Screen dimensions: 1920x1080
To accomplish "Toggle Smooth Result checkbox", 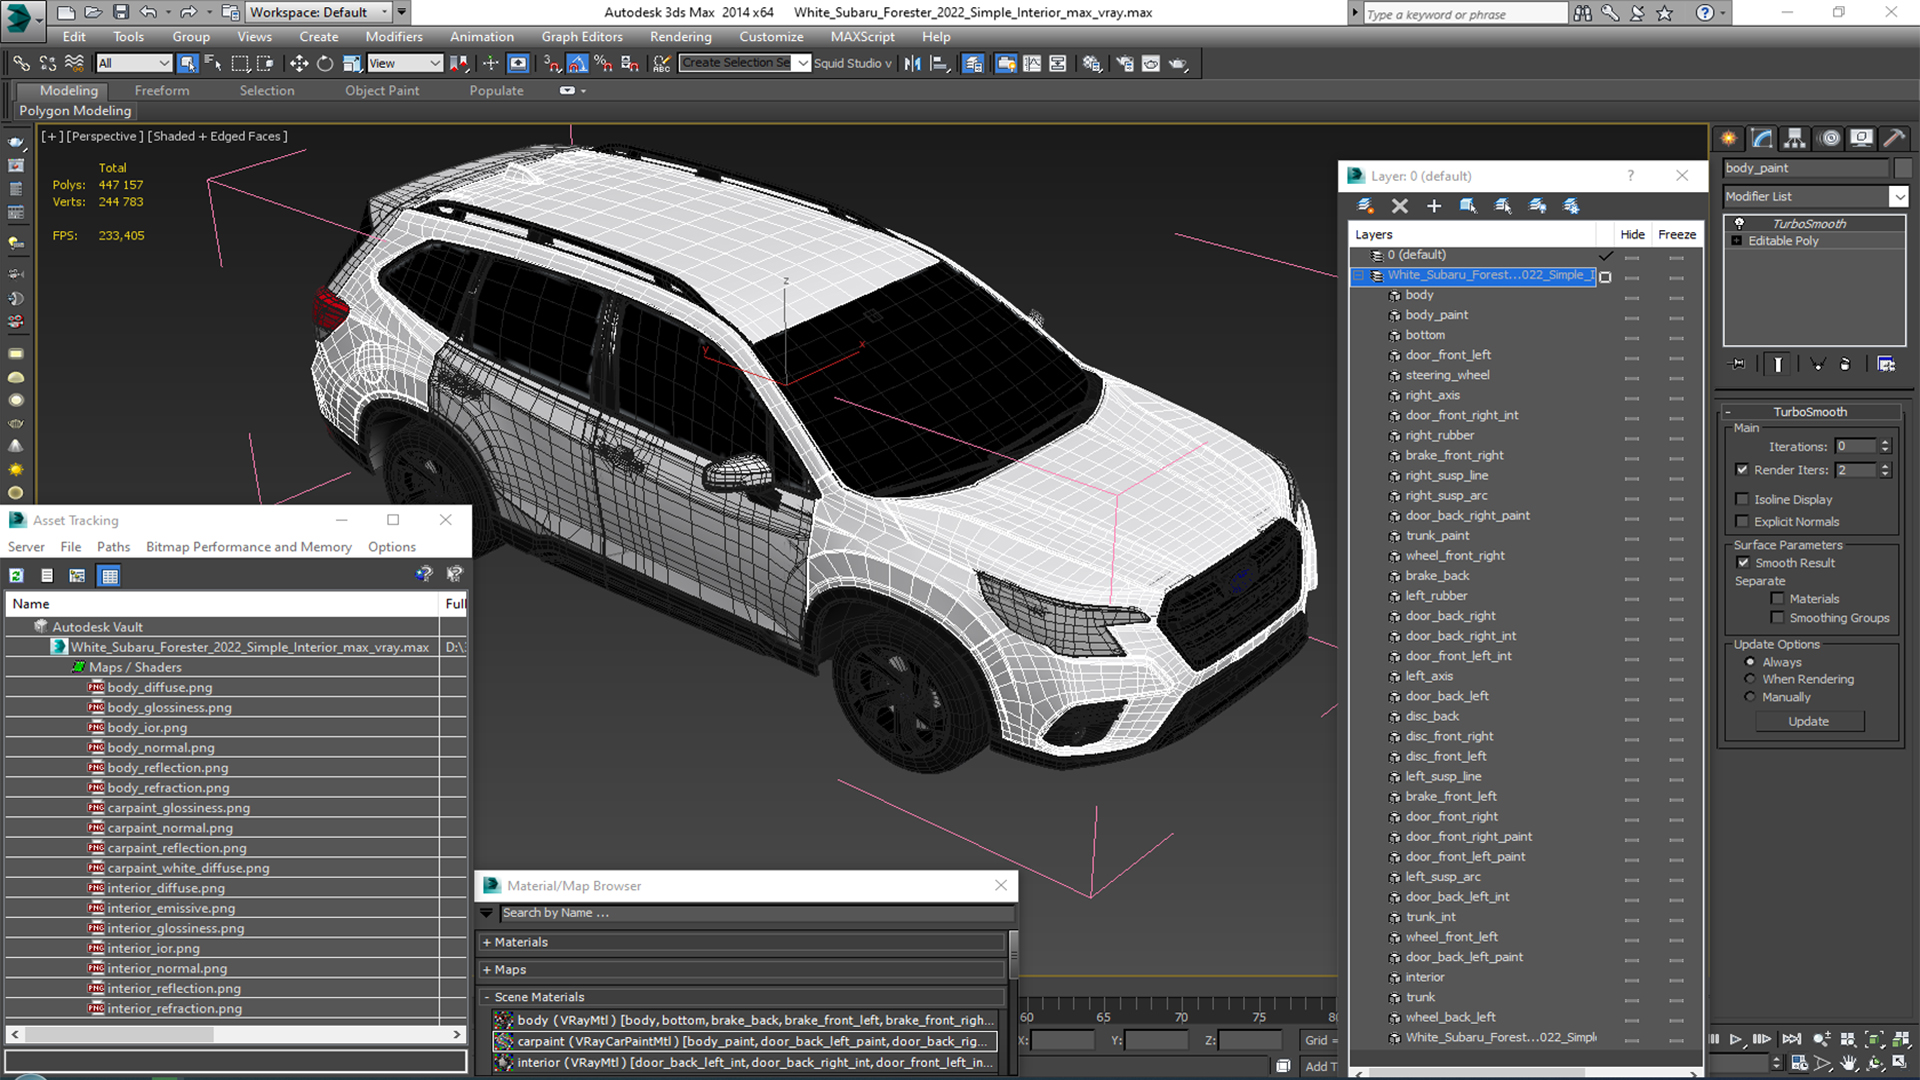I will point(1743,562).
